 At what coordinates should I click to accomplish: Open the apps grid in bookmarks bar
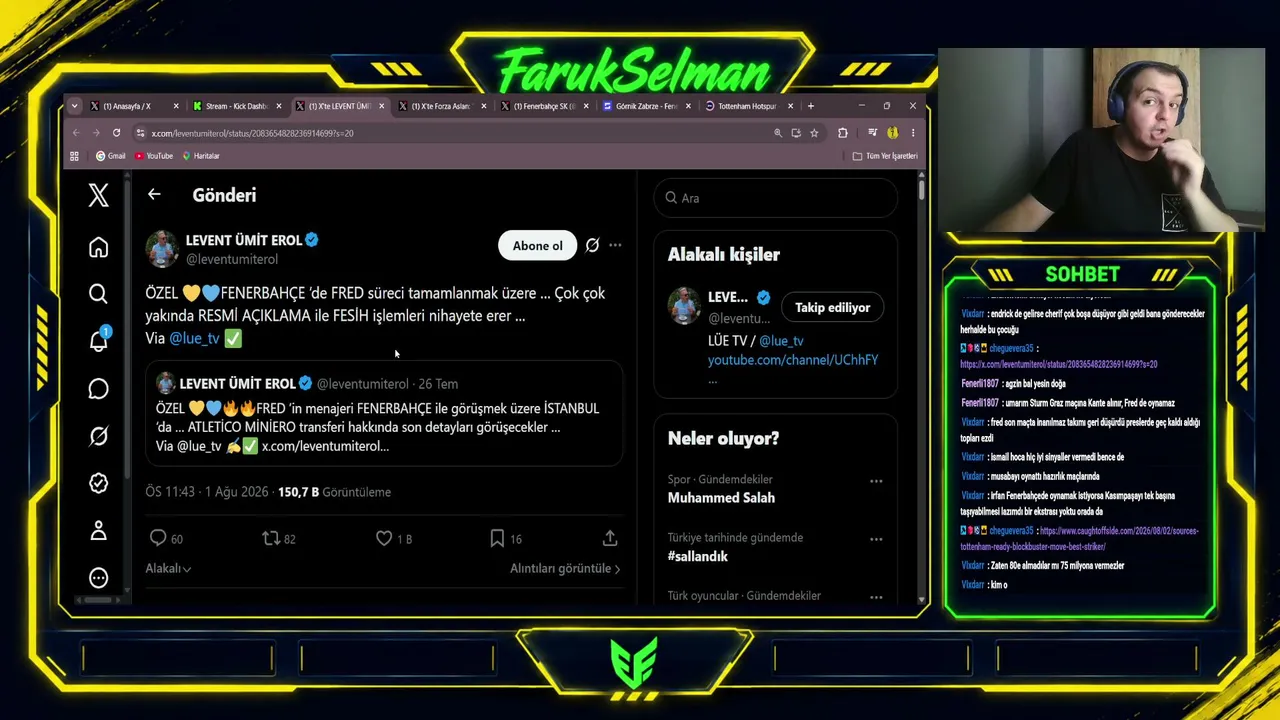pyautogui.click(x=74, y=156)
